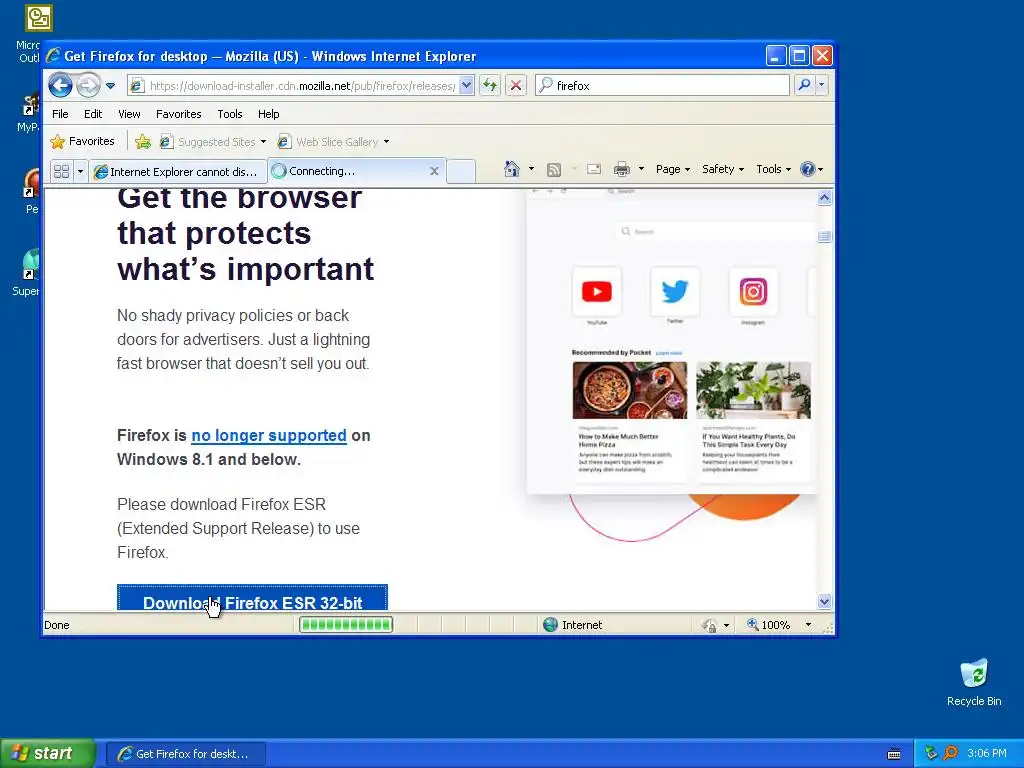
Task: Open a new blank tab
Action: [x=462, y=171]
